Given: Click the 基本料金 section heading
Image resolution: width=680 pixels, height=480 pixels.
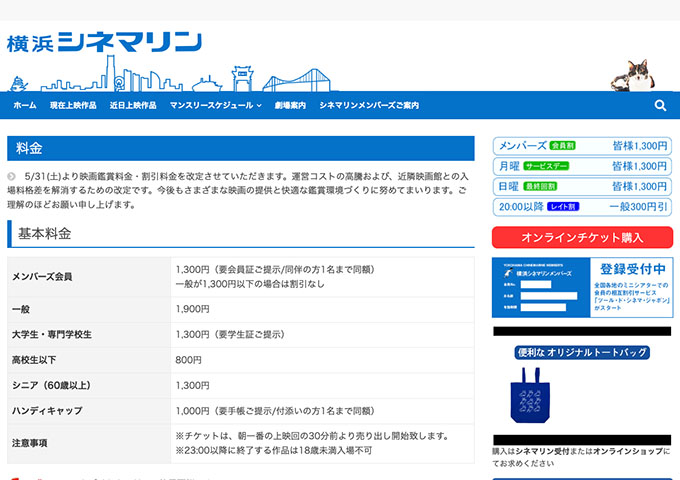Looking at the screenshot, I should point(241,234).
